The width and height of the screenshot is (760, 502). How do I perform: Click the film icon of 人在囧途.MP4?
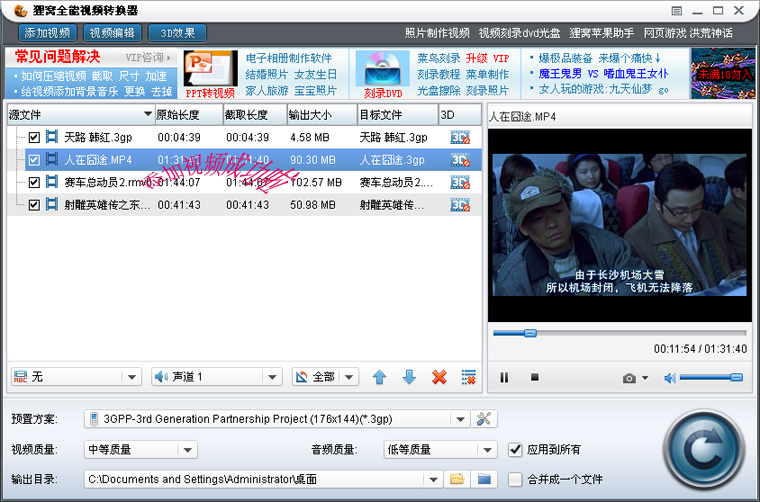(x=52, y=159)
